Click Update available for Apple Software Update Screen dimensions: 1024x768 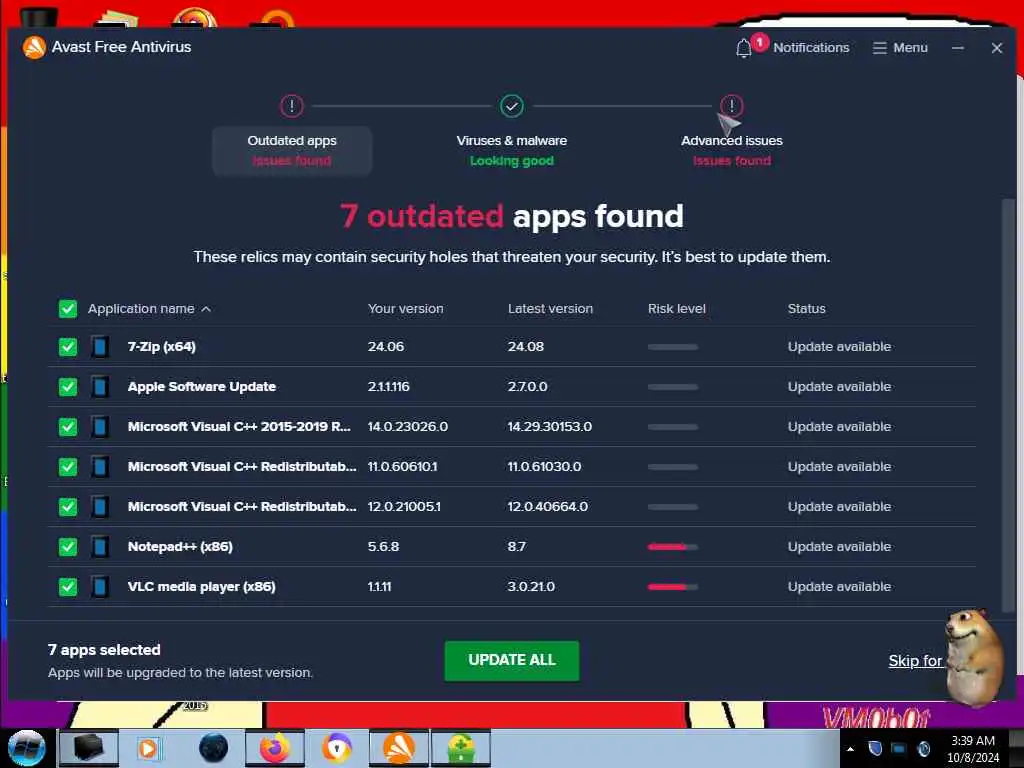point(839,387)
